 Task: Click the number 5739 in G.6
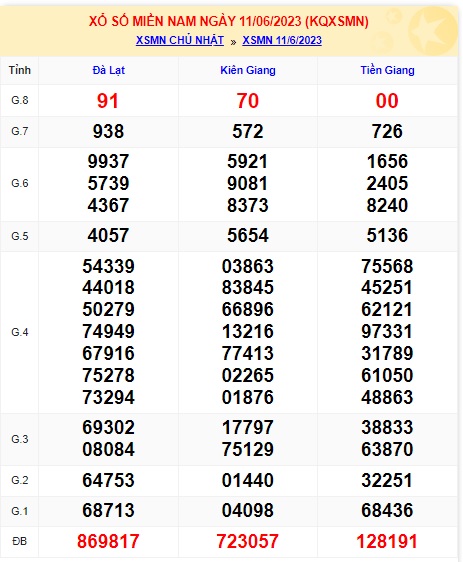pos(108,184)
